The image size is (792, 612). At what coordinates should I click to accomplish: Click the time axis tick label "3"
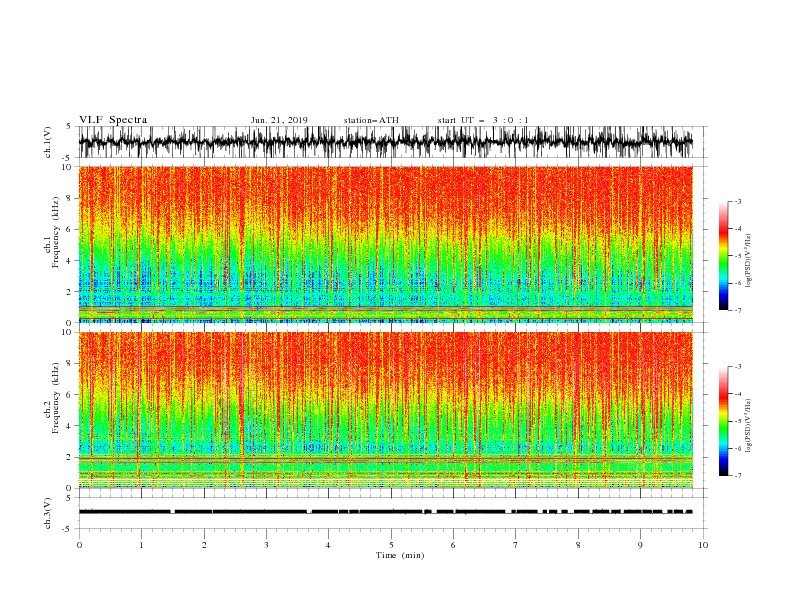[x=266, y=545]
